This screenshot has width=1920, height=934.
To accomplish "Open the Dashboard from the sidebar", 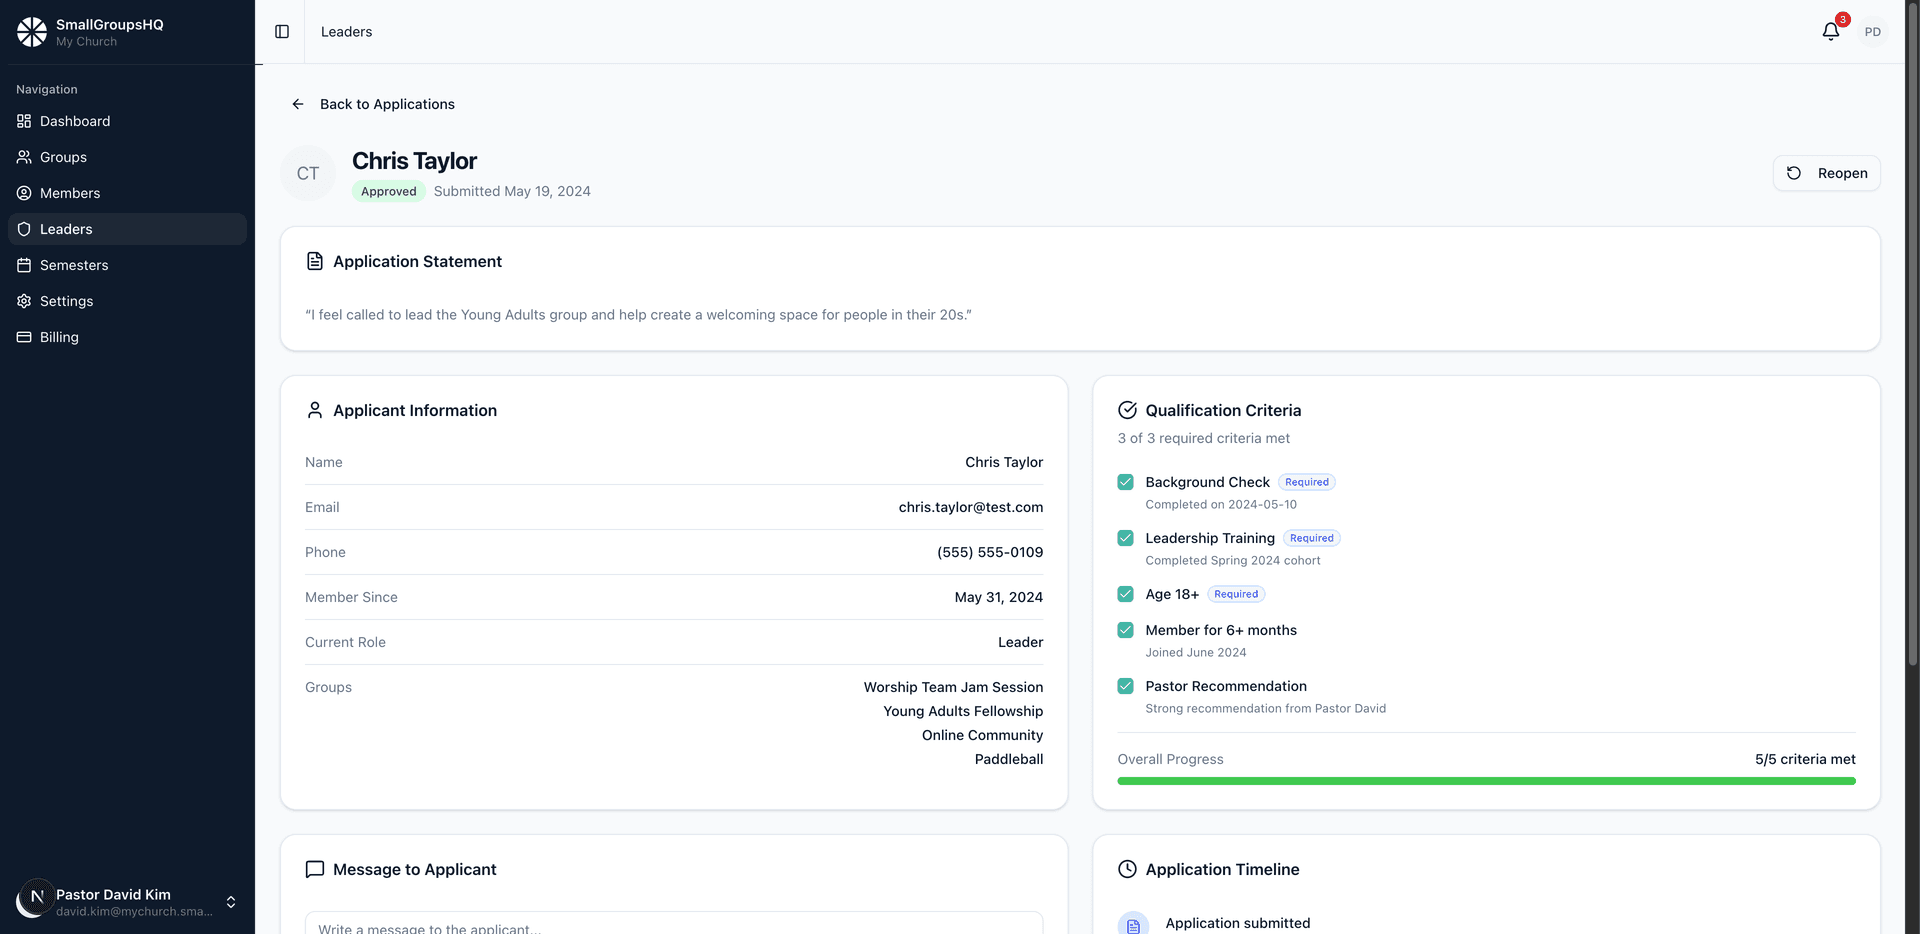I will coord(75,121).
